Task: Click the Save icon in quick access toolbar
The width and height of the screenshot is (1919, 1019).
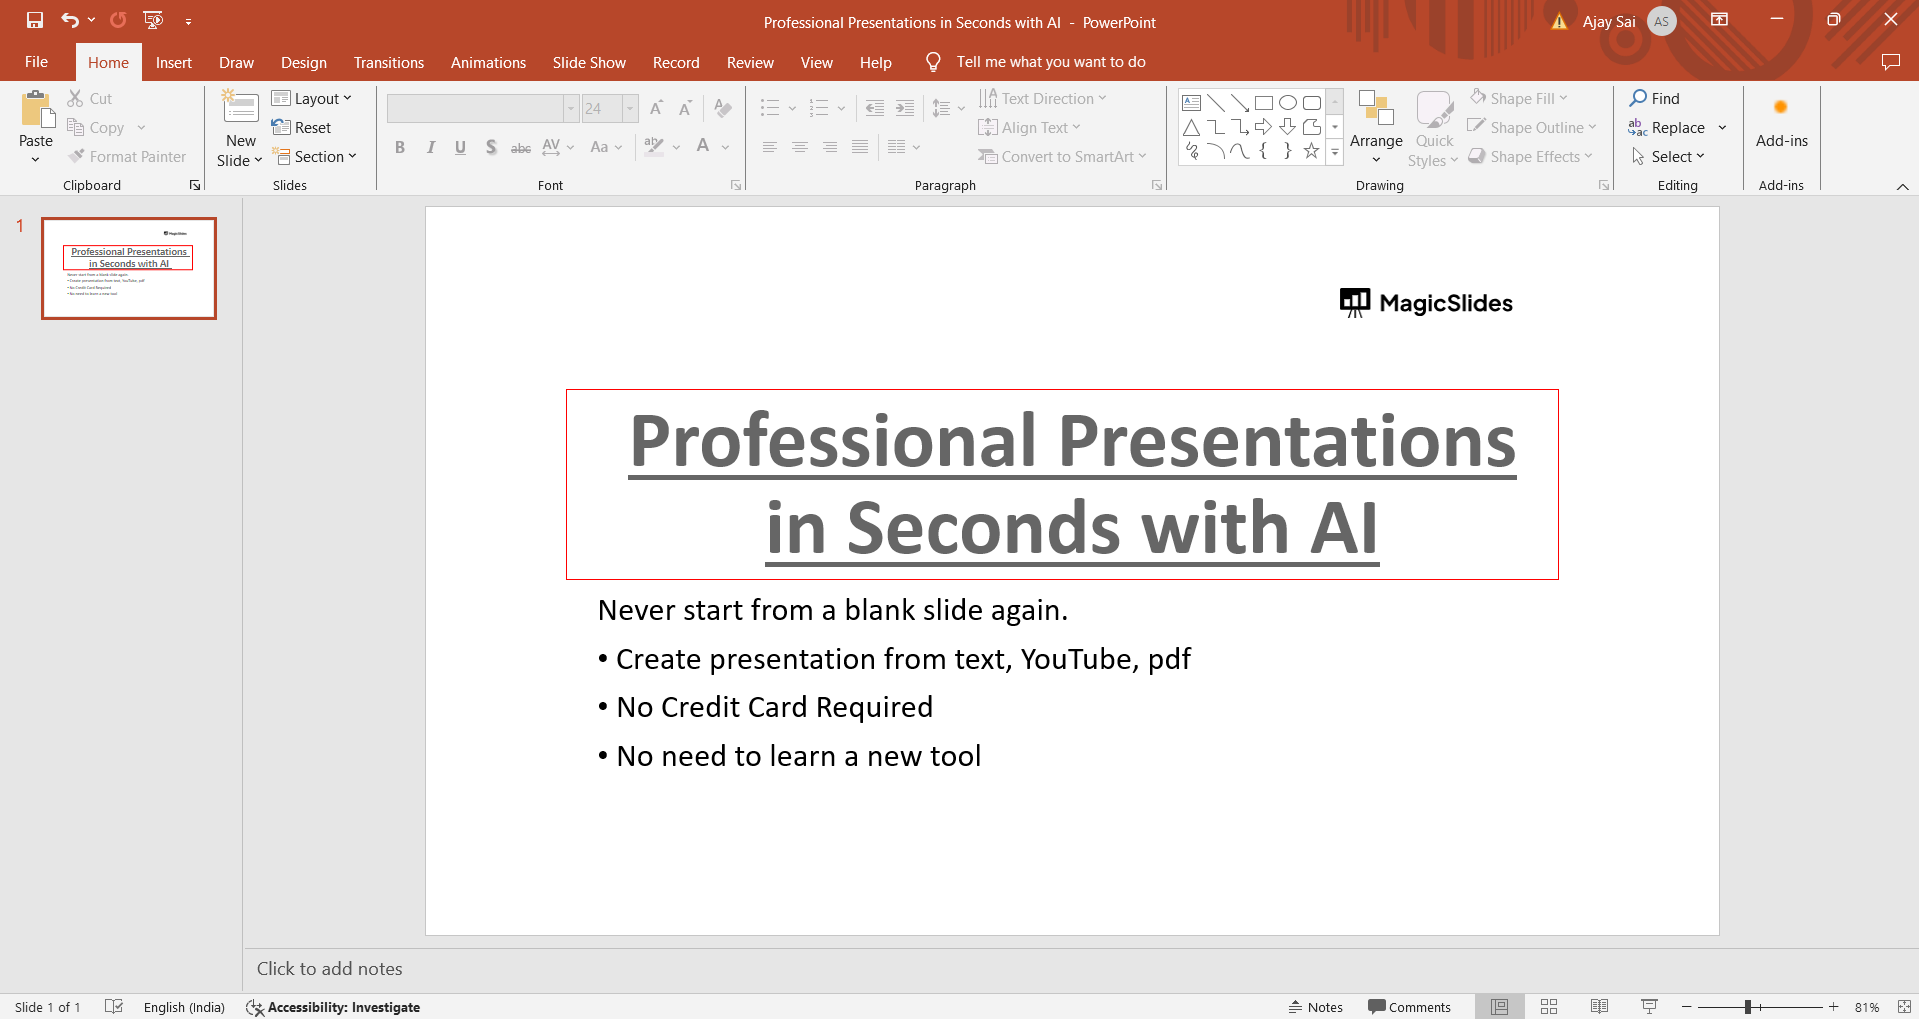Action: [x=35, y=20]
